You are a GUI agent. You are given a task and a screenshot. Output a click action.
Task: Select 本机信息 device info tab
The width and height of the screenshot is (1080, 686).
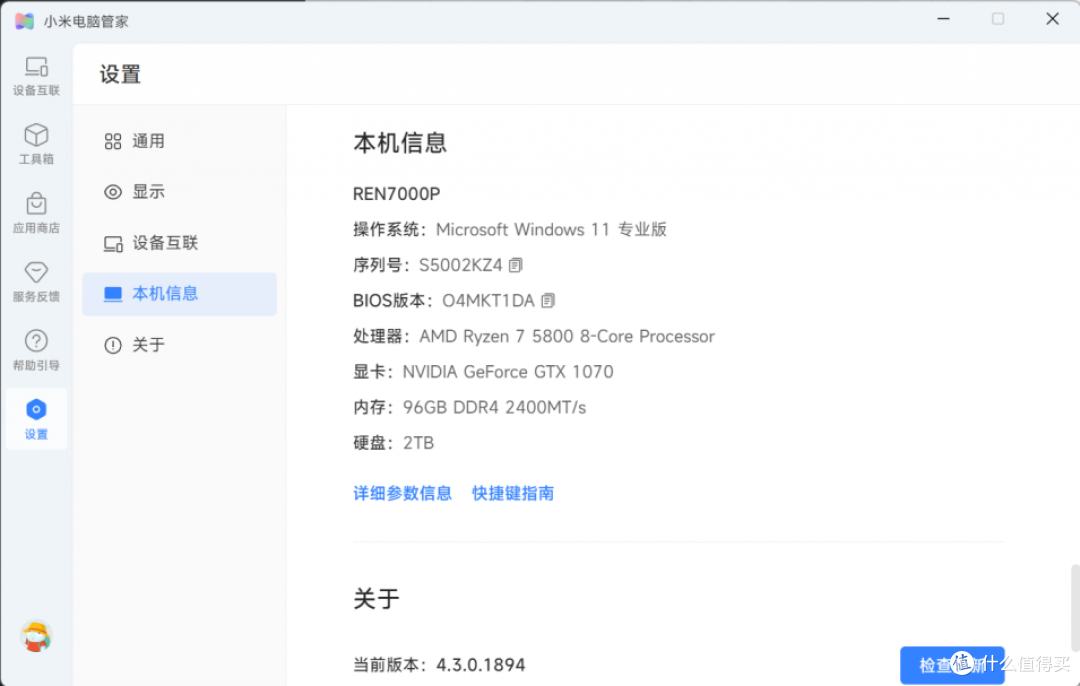pyautogui.click(x=179, y=294)
